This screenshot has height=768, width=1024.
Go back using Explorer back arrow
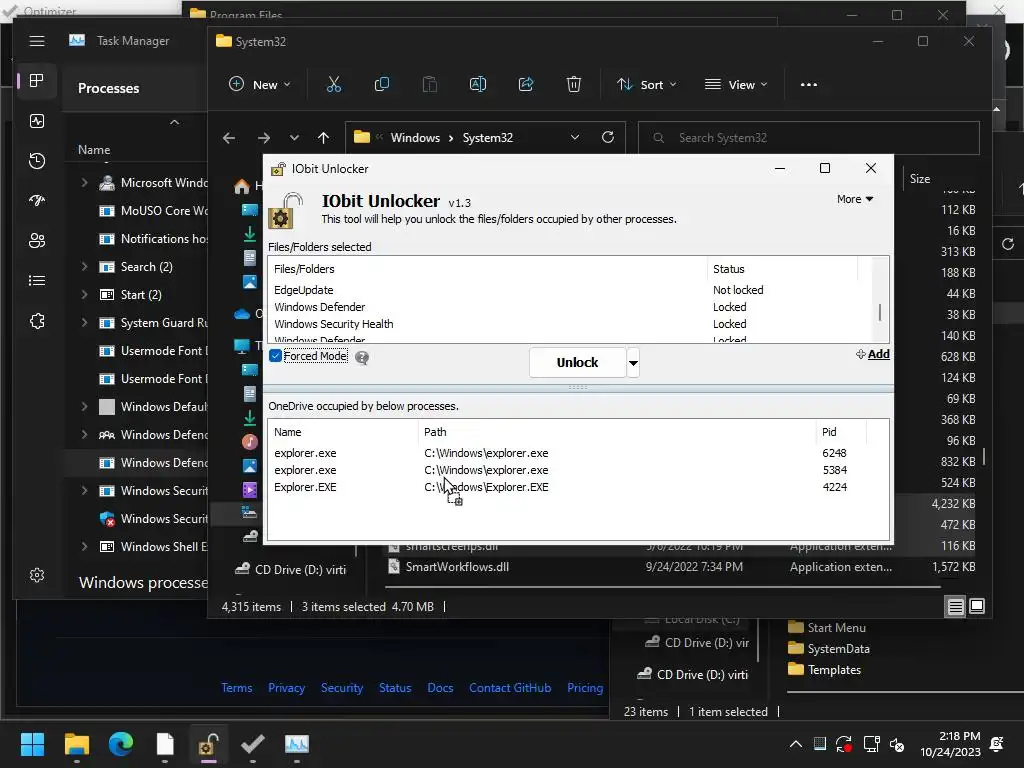tap(229, 138)
